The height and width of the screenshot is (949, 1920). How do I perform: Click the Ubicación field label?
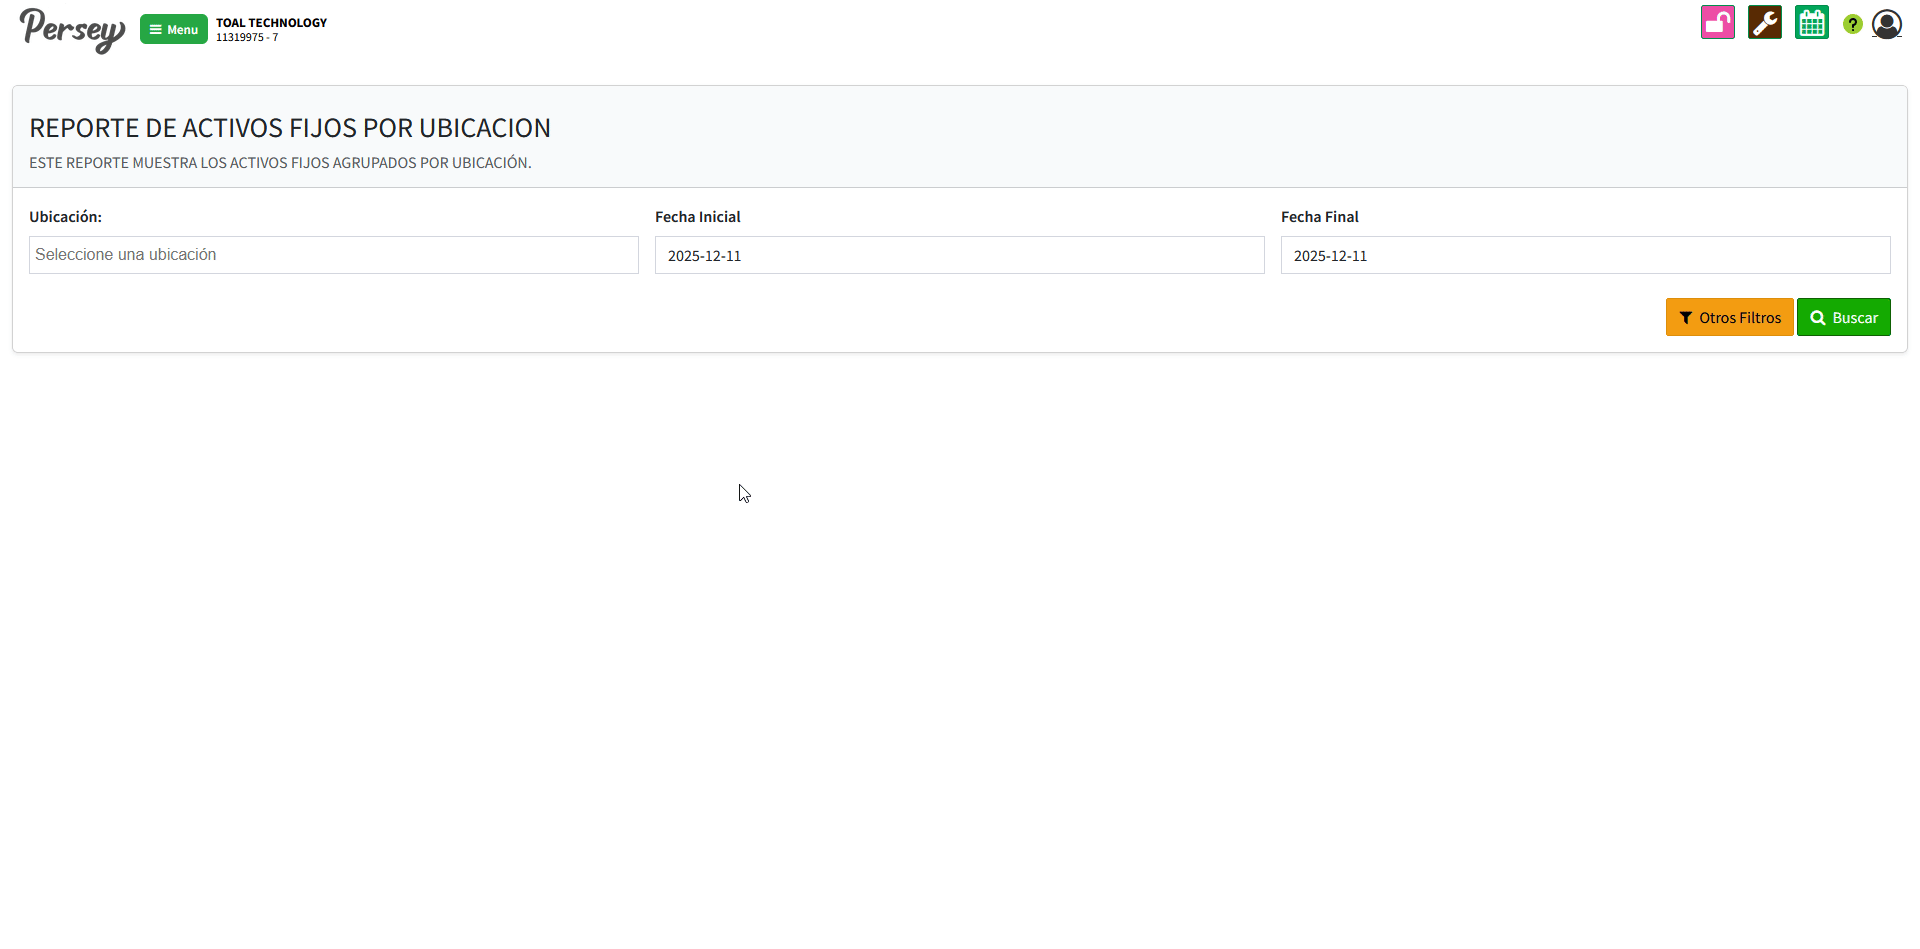click(65, 217)
